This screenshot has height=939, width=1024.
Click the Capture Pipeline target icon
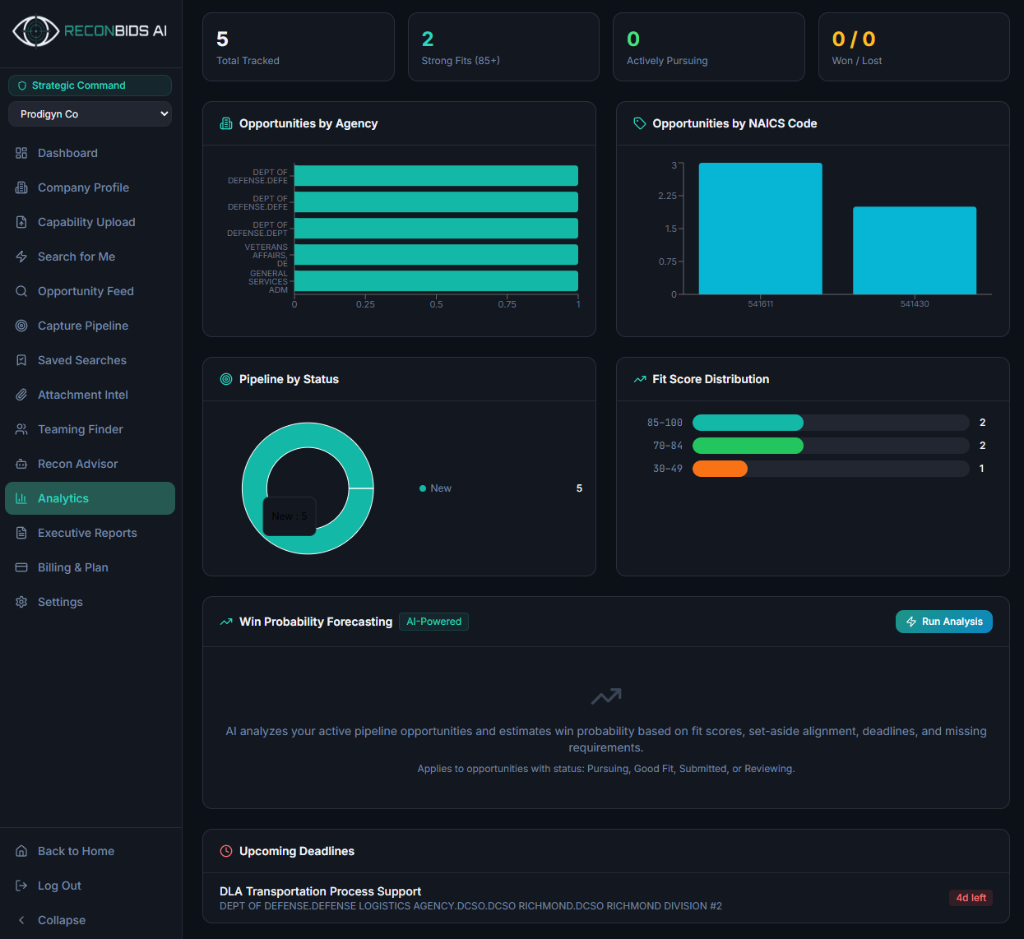tap(22, 326)
